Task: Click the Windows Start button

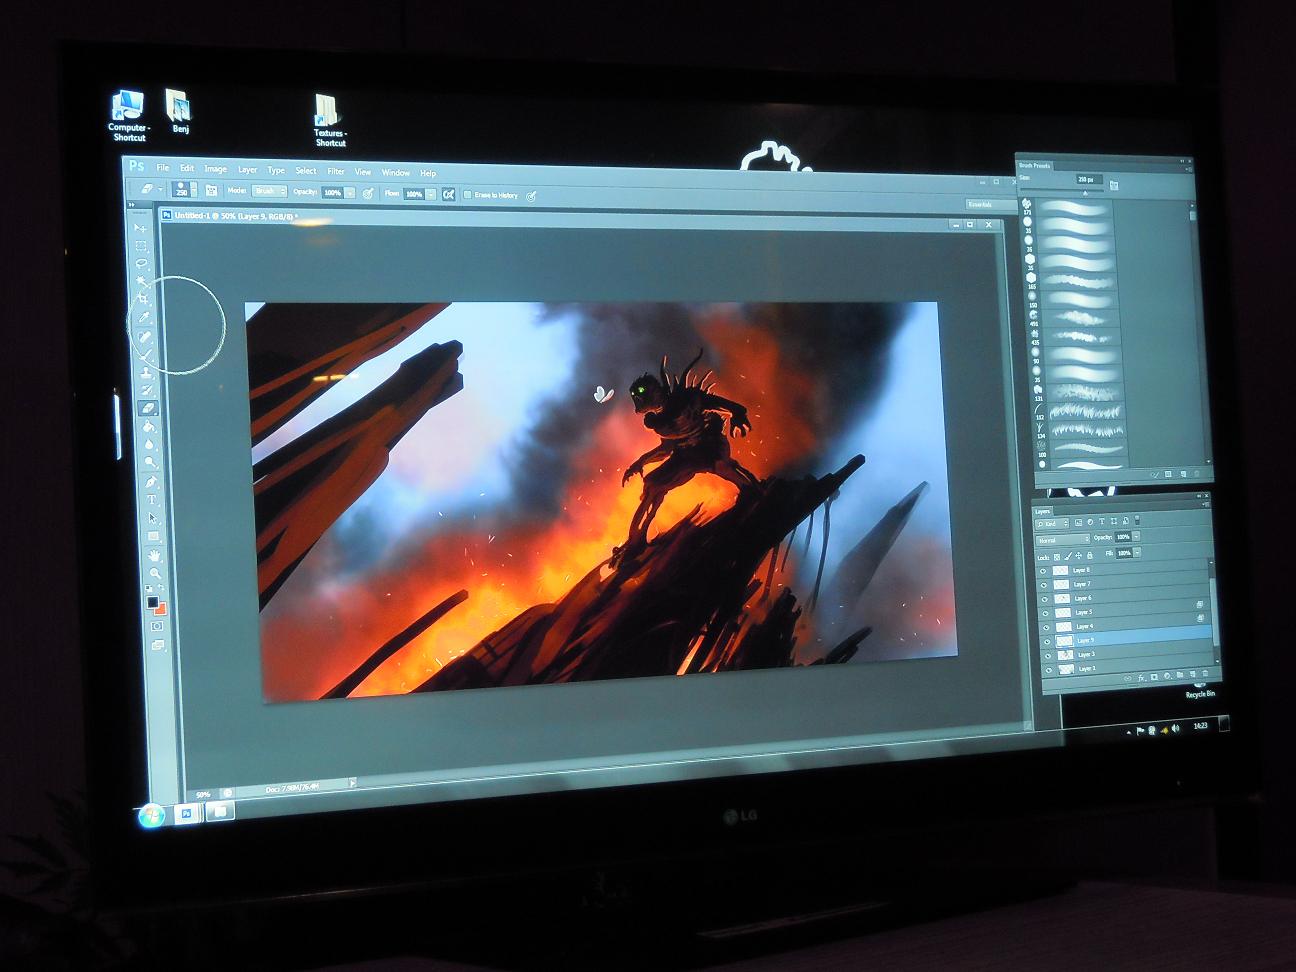Action: point(151,815)
